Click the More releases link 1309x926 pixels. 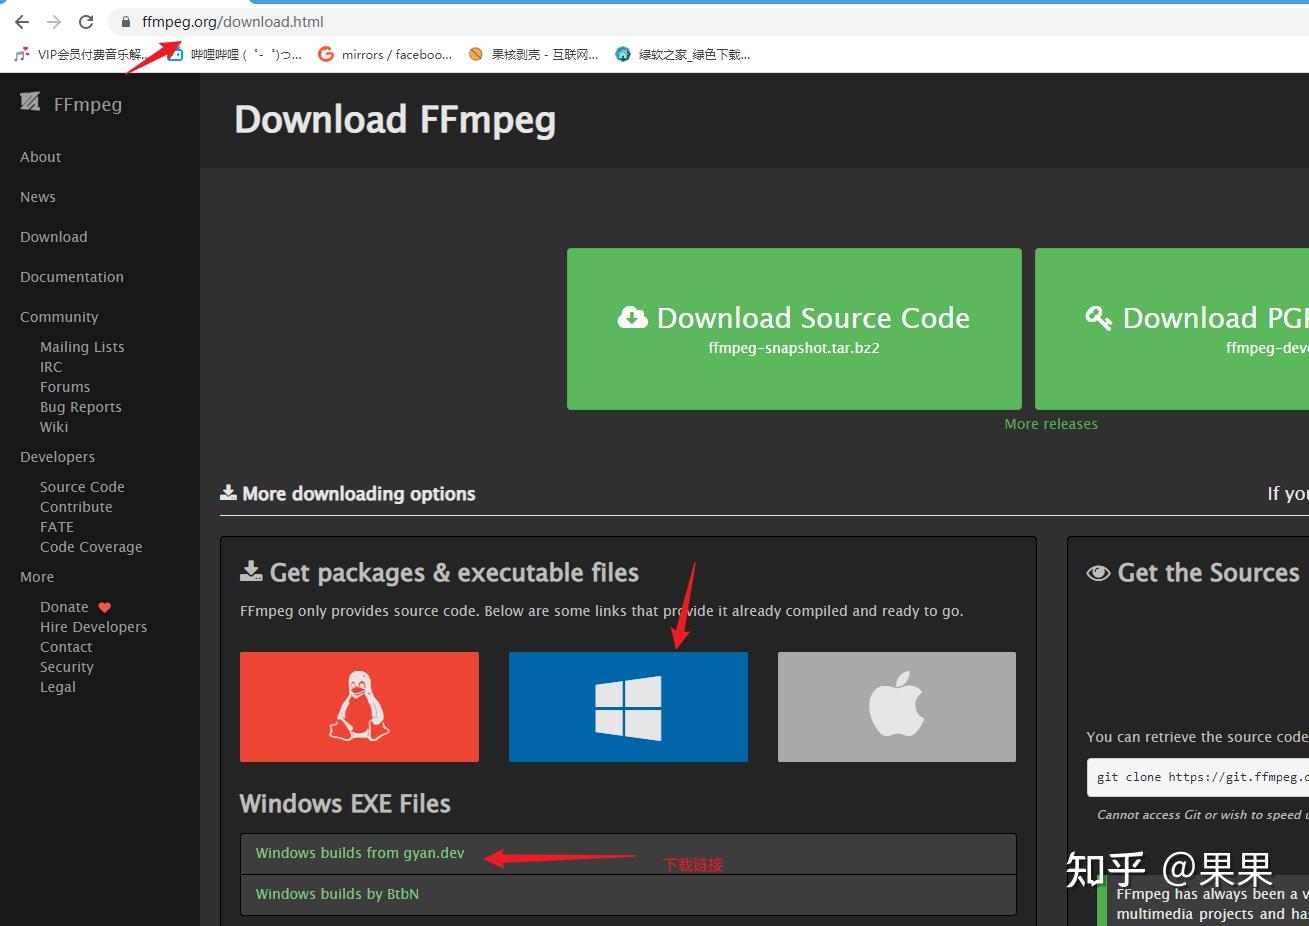coord(1051,424)
